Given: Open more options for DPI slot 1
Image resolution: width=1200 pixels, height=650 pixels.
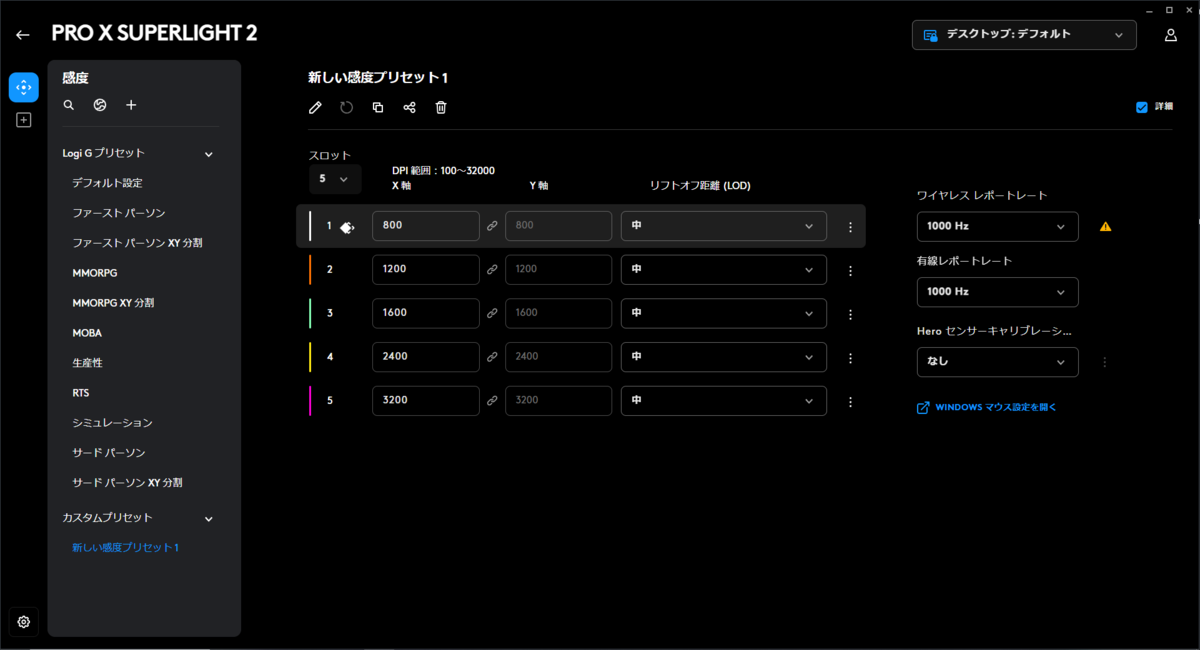Looking at the screenshot, I should pos(850,227).
